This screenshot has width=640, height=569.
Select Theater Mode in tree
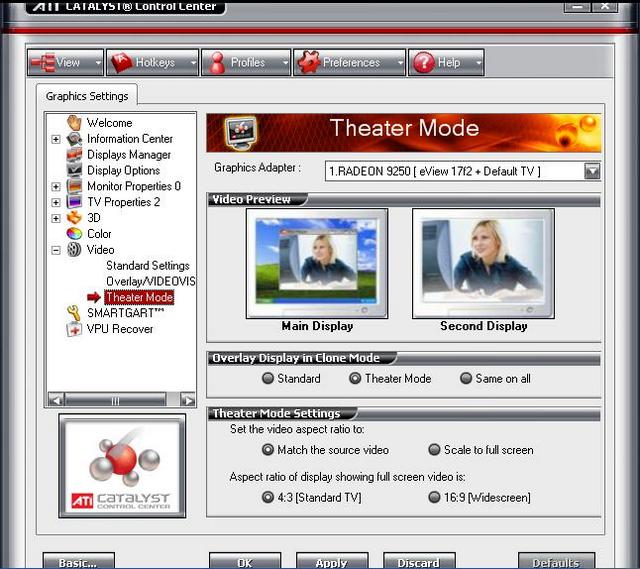[x=139, y=297]
